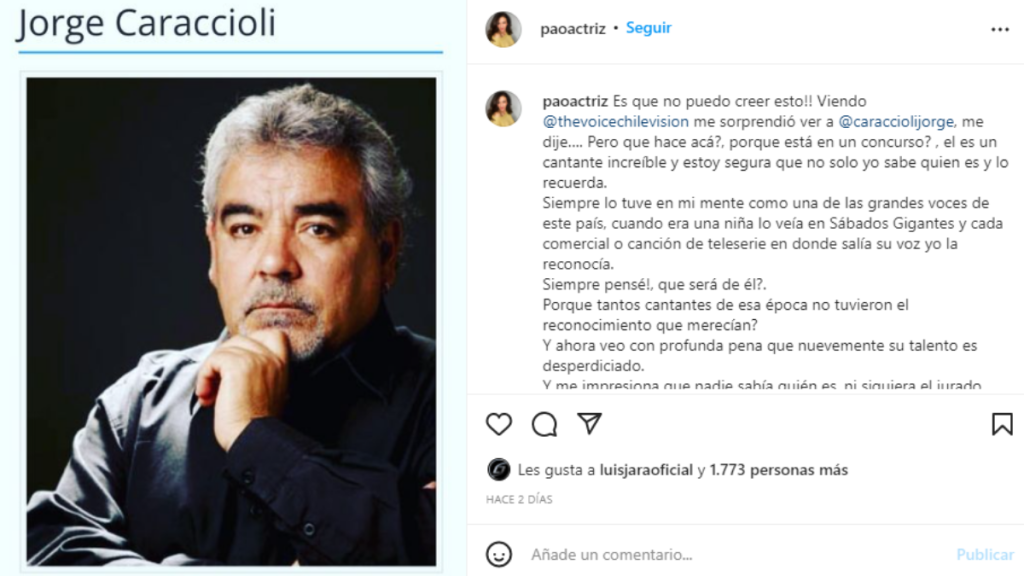Like the post with the heart icon
Viewport: 1024px width, 576px height.
(x=499, y=424)
